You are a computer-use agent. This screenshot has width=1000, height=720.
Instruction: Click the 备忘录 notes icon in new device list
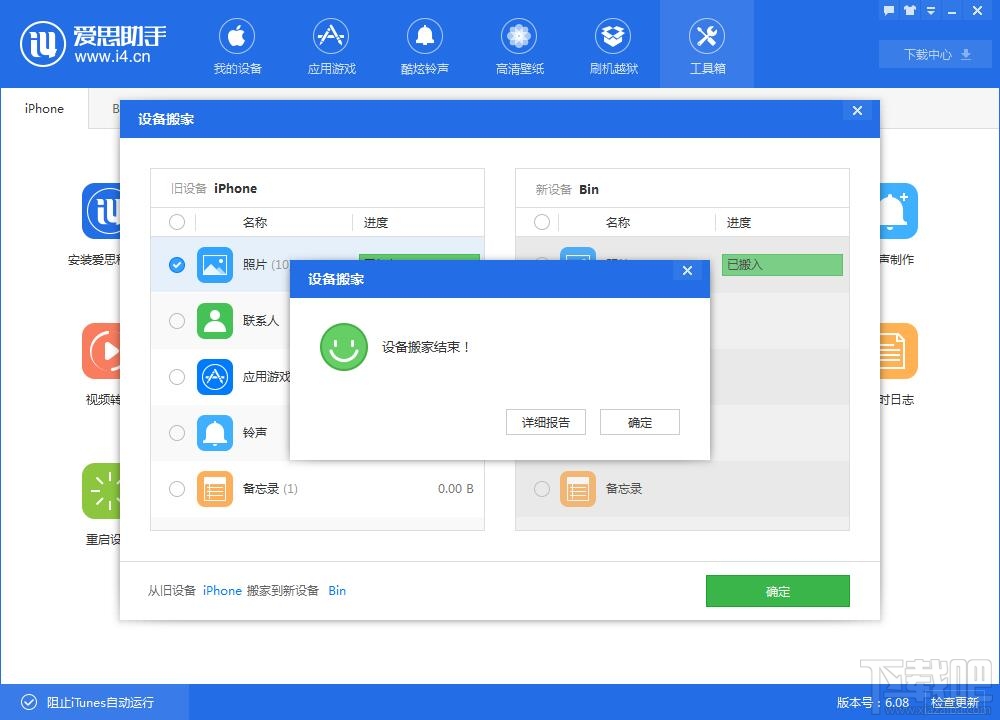[x=578, y=489]
